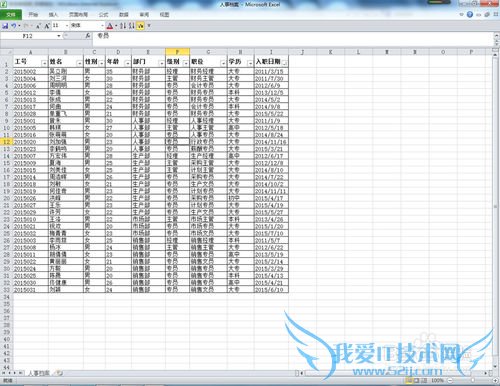The width and height of the screenshot is (500, 386).
Task: Open the 职位 column filter dropdown
Action: tap(223, 63)
